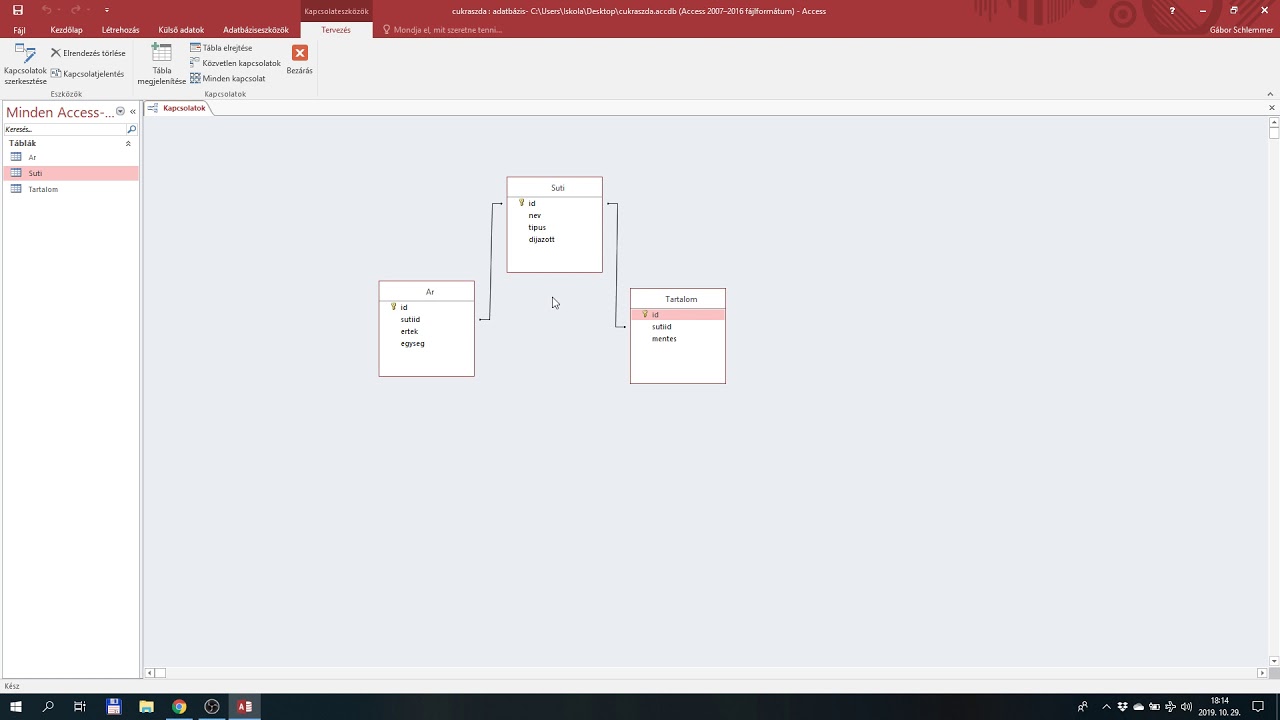The image size is (1280, 720).
Task: Select the sutiid field in Tartalom table
Action: pos(678,326)
